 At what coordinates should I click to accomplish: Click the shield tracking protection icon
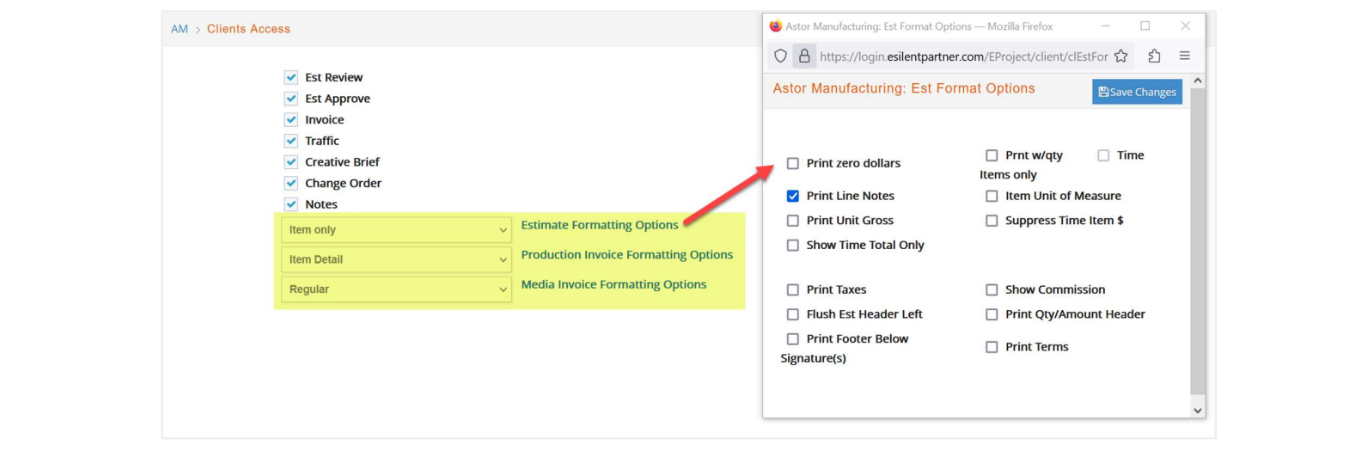tap(781, 56)
